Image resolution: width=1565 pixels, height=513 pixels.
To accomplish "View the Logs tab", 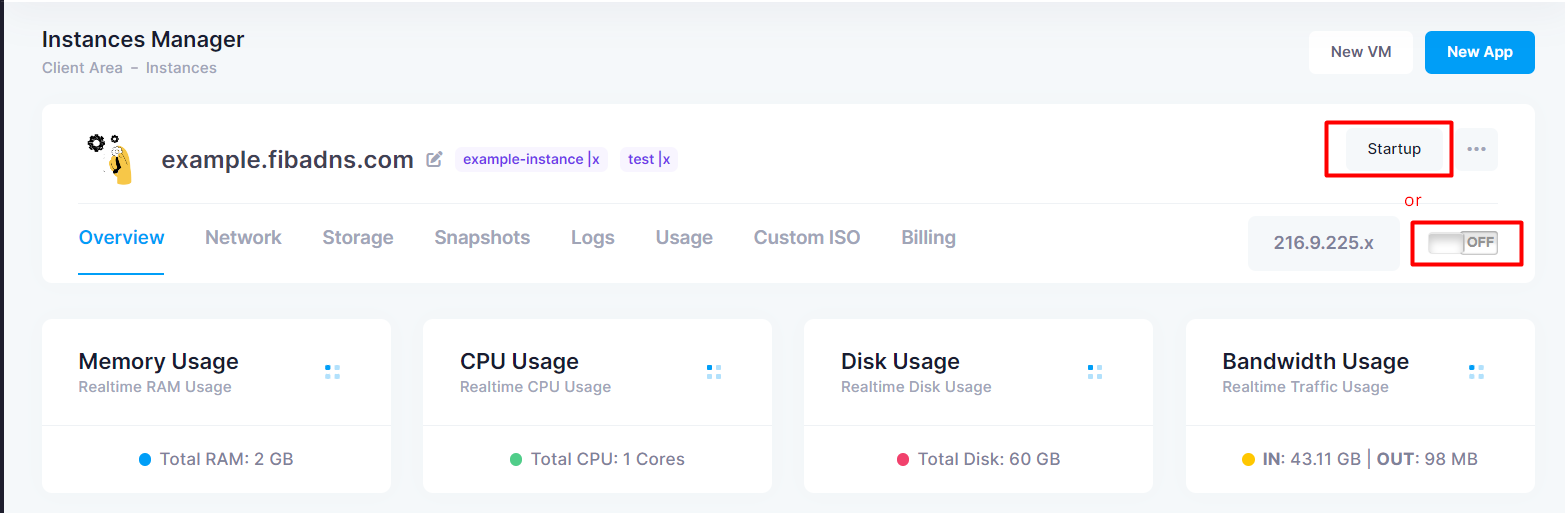I will (x=593, y=238).
